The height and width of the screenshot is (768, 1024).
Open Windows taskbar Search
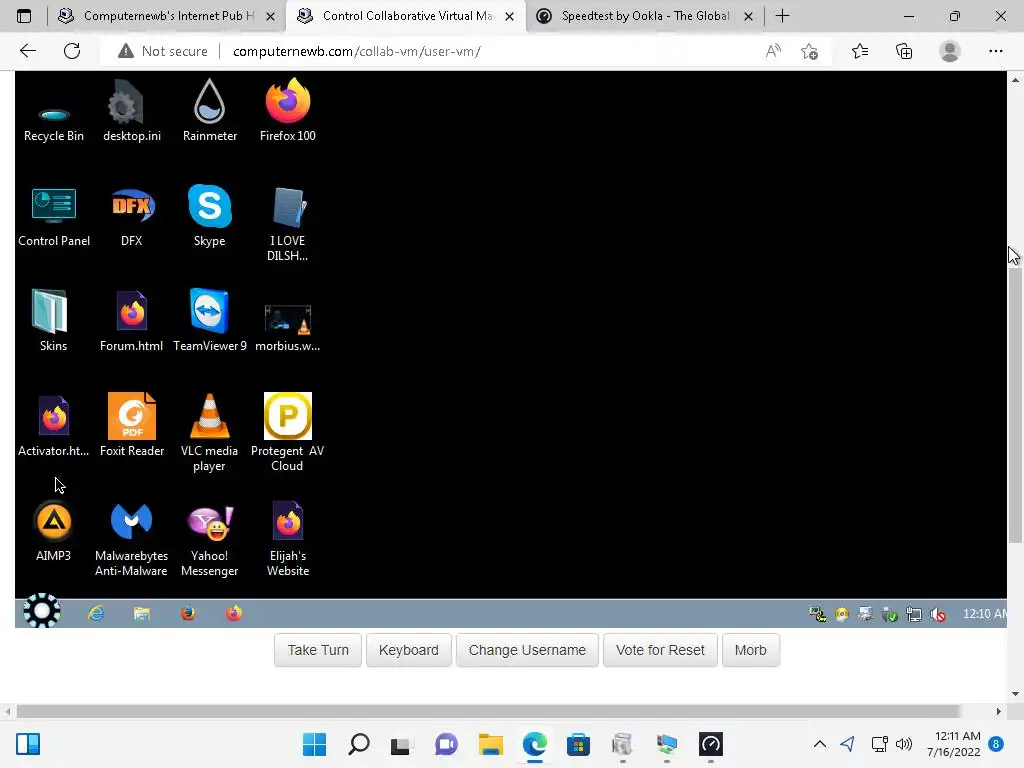click(359, 744)
